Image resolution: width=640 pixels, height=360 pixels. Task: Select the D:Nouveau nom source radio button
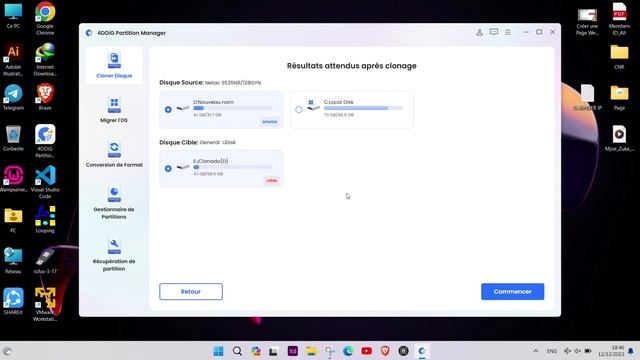coord(168,109)
